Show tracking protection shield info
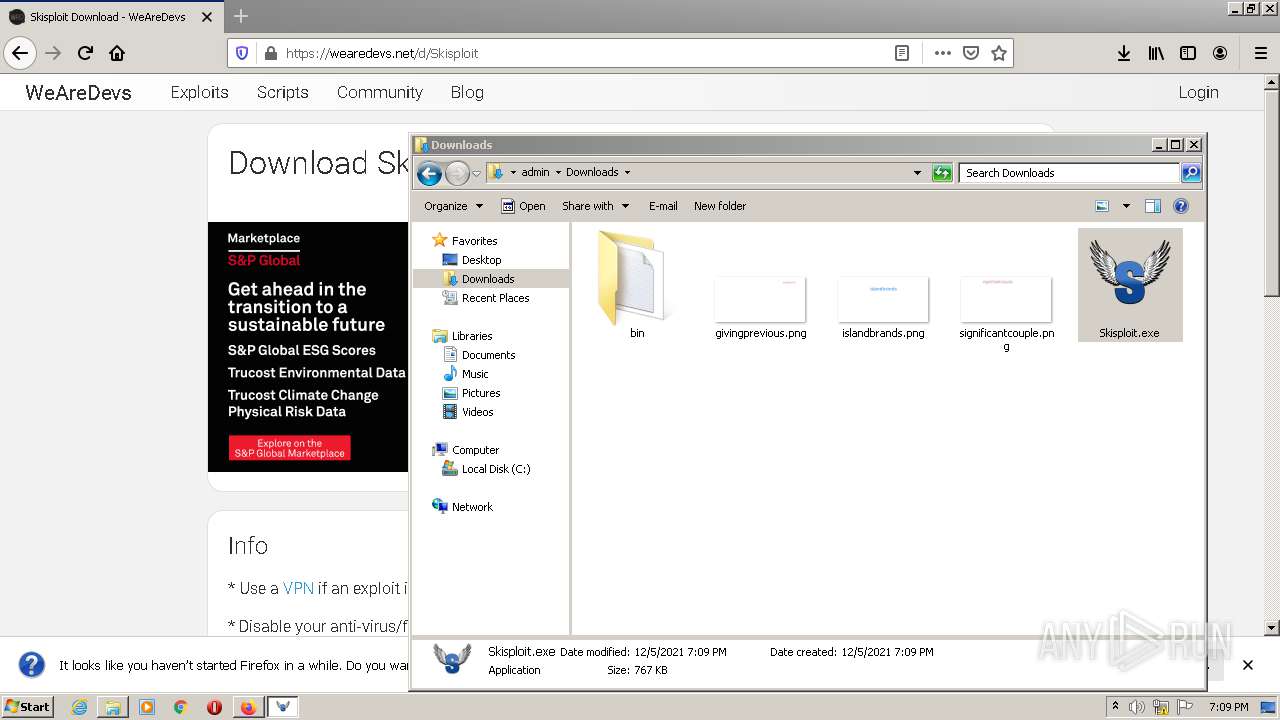Viewport: 1280px width, 720px height. (242, 53)
